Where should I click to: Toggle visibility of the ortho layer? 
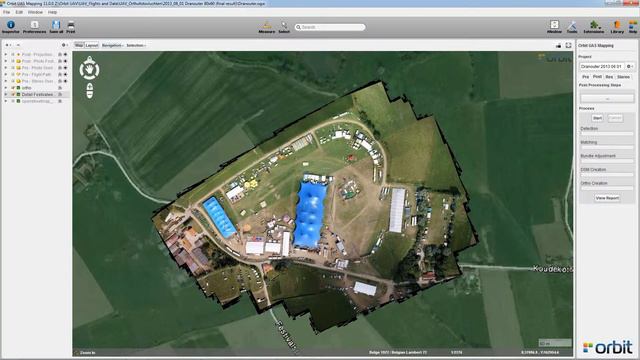pyautogui.click(x=13, y=88)
